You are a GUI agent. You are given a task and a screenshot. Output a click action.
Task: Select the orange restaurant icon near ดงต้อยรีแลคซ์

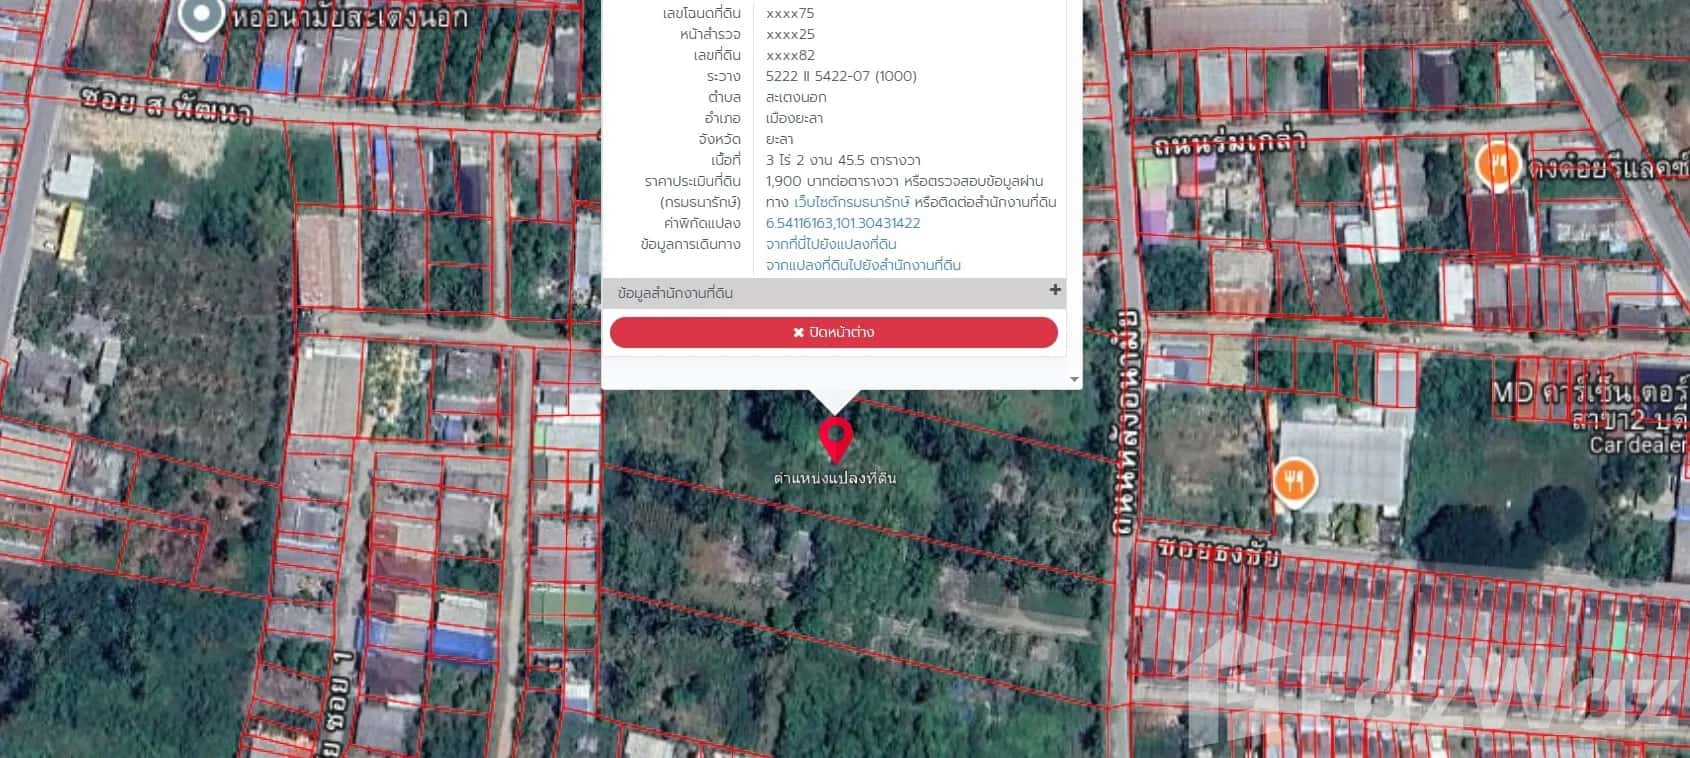tap(1497, 163)
